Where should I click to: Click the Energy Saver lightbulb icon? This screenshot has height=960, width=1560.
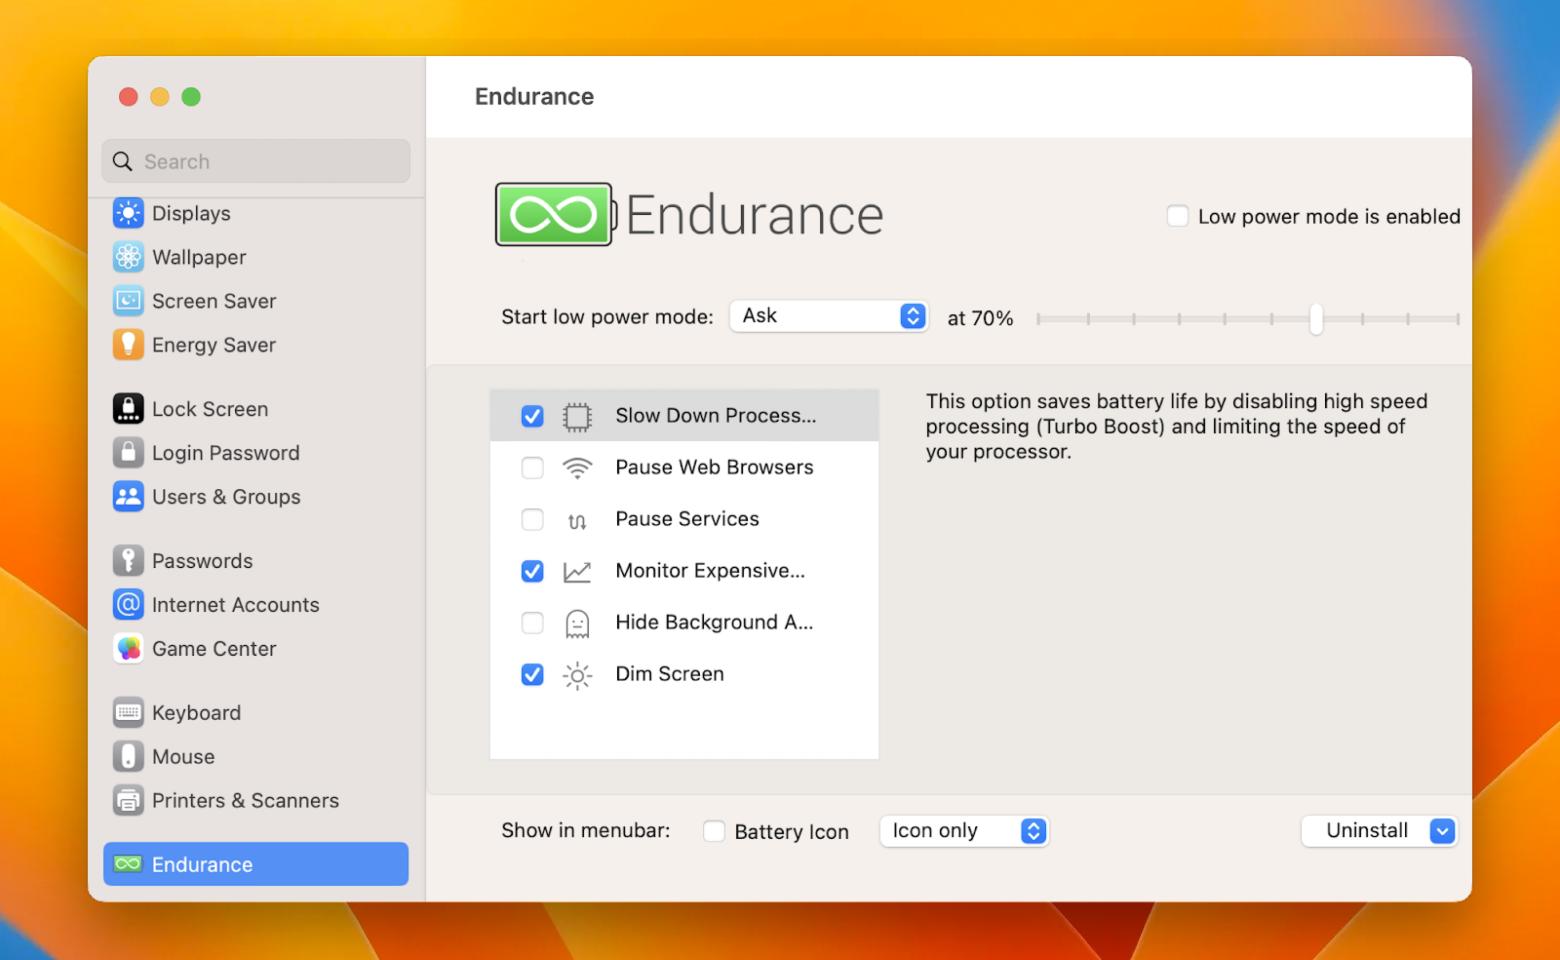click(x=128, y=345)
